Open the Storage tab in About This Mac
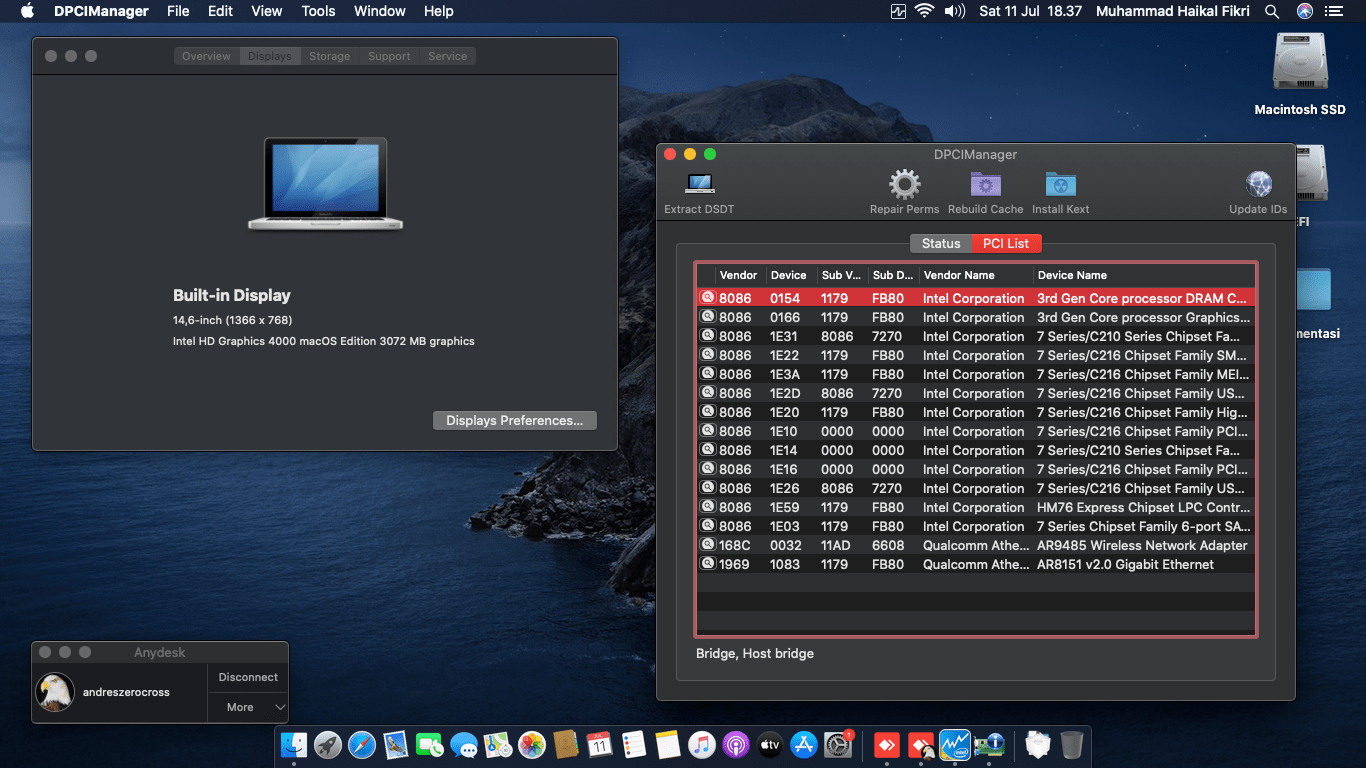 tap(329, 56)
